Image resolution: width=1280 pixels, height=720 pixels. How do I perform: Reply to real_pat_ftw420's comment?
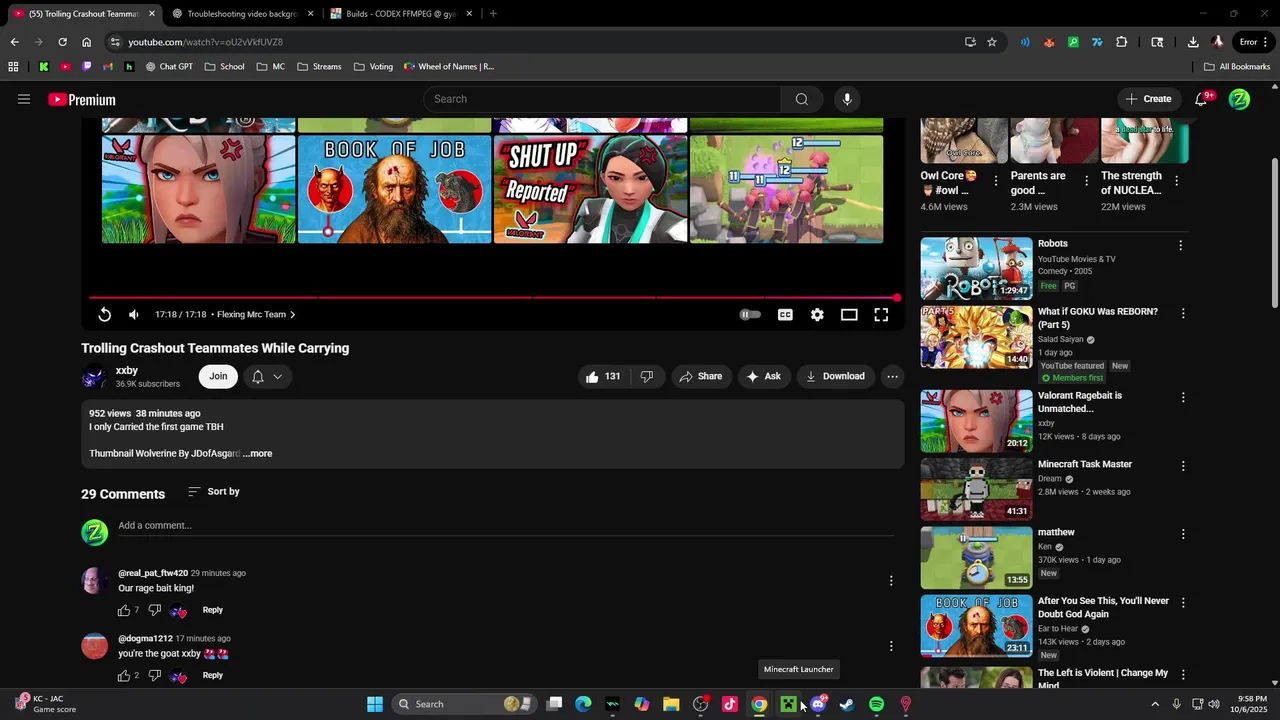point(213,610)
